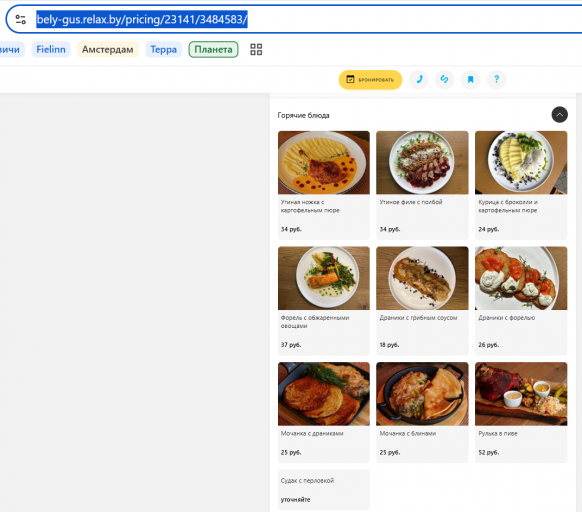Collapse the Горячие блюда section
This screenshot has width=582, height=512.
559,115
